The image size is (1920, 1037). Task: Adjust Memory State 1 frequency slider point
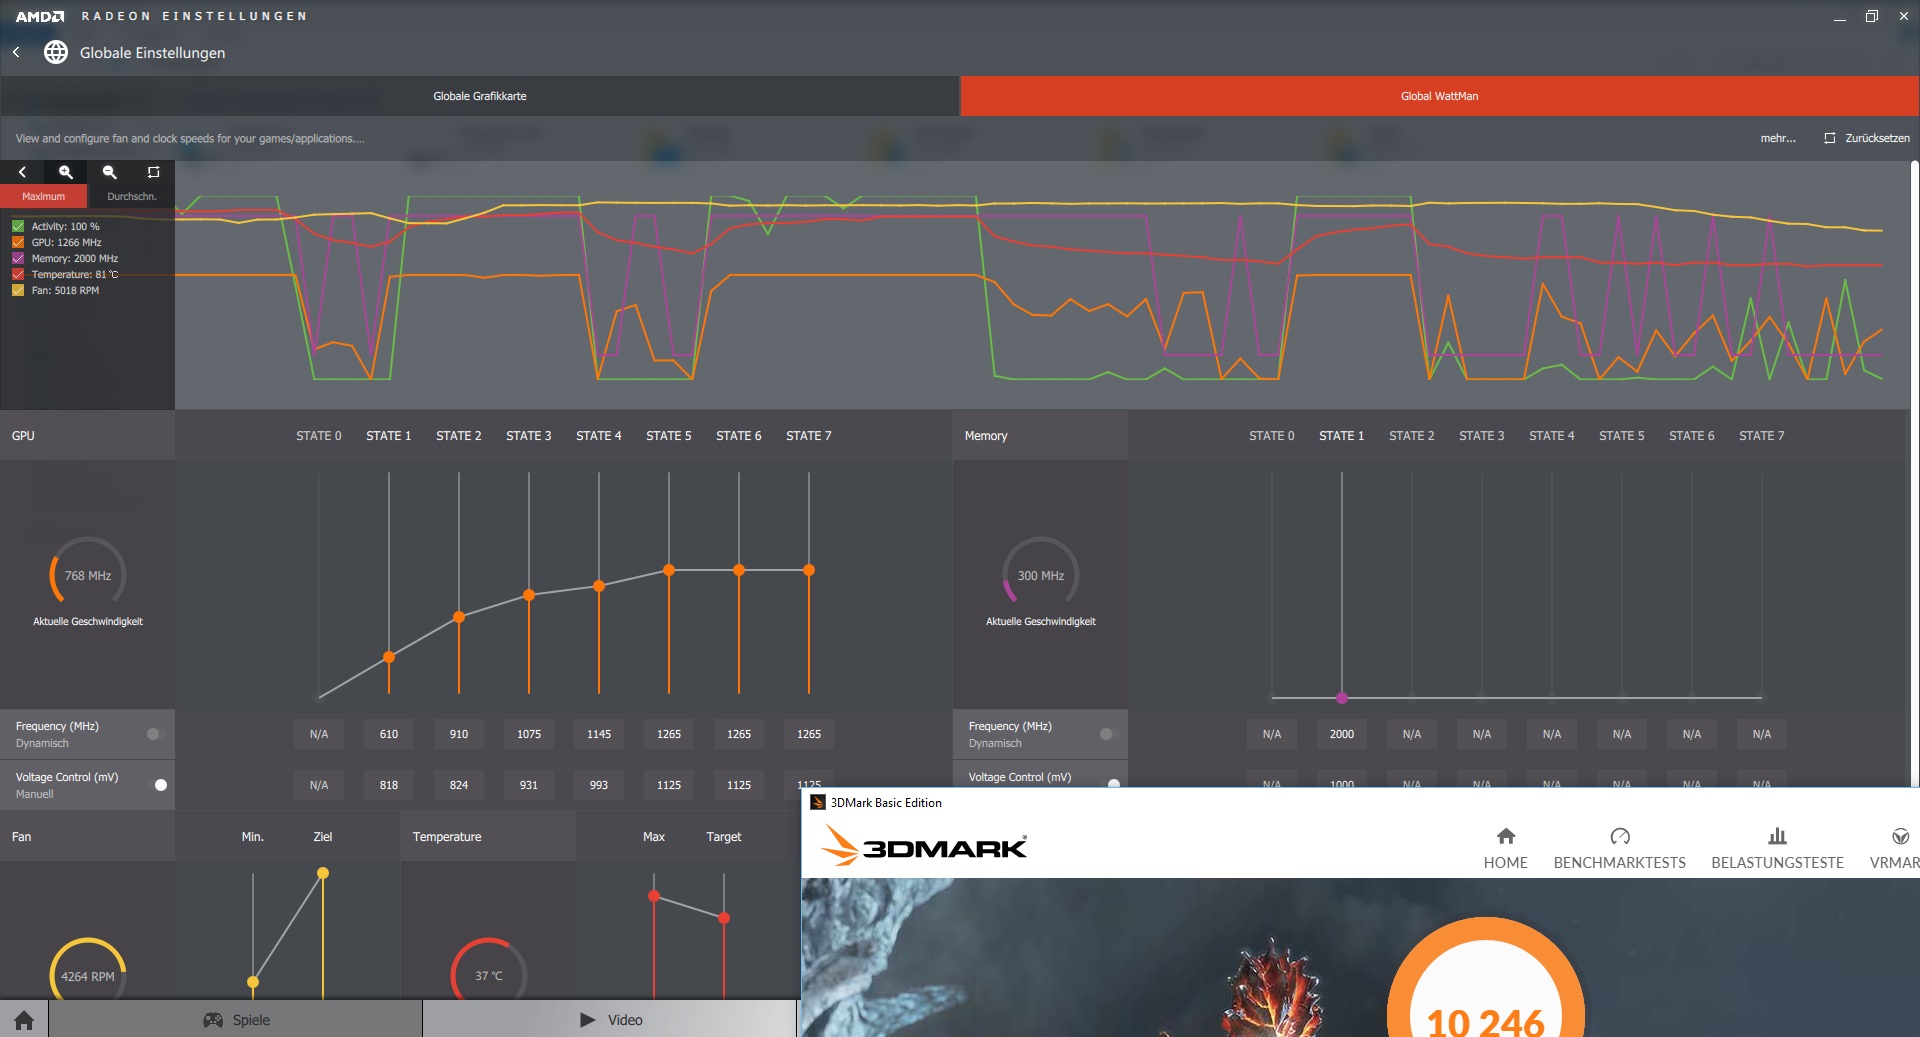pos(1342,698)
